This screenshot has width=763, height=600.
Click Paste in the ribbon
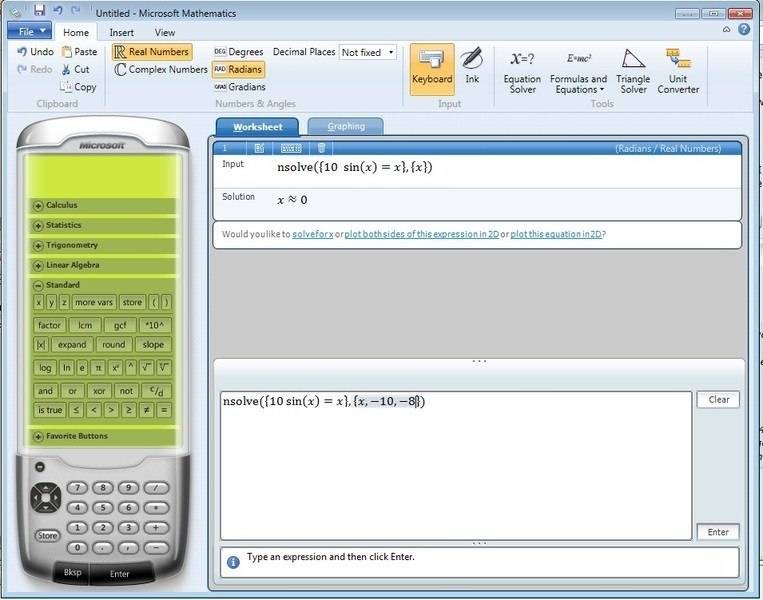click(x=79, y=52)
